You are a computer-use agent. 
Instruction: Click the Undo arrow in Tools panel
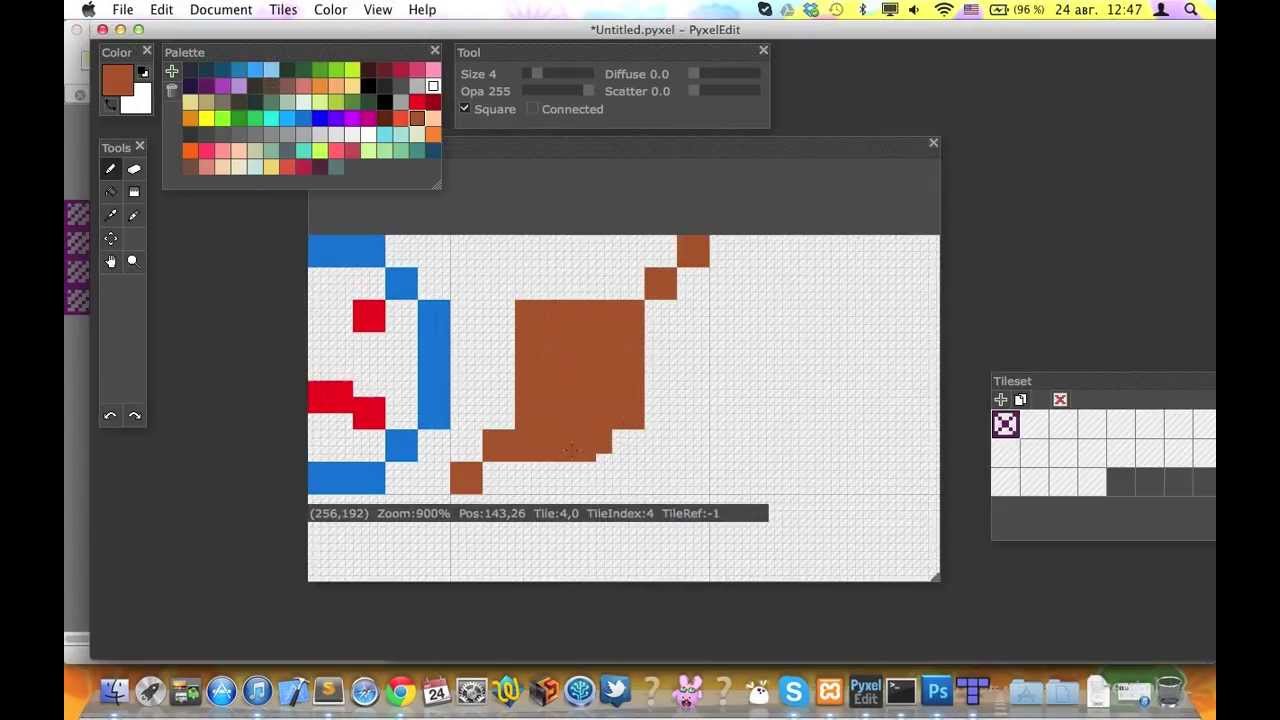click(111, 416)
